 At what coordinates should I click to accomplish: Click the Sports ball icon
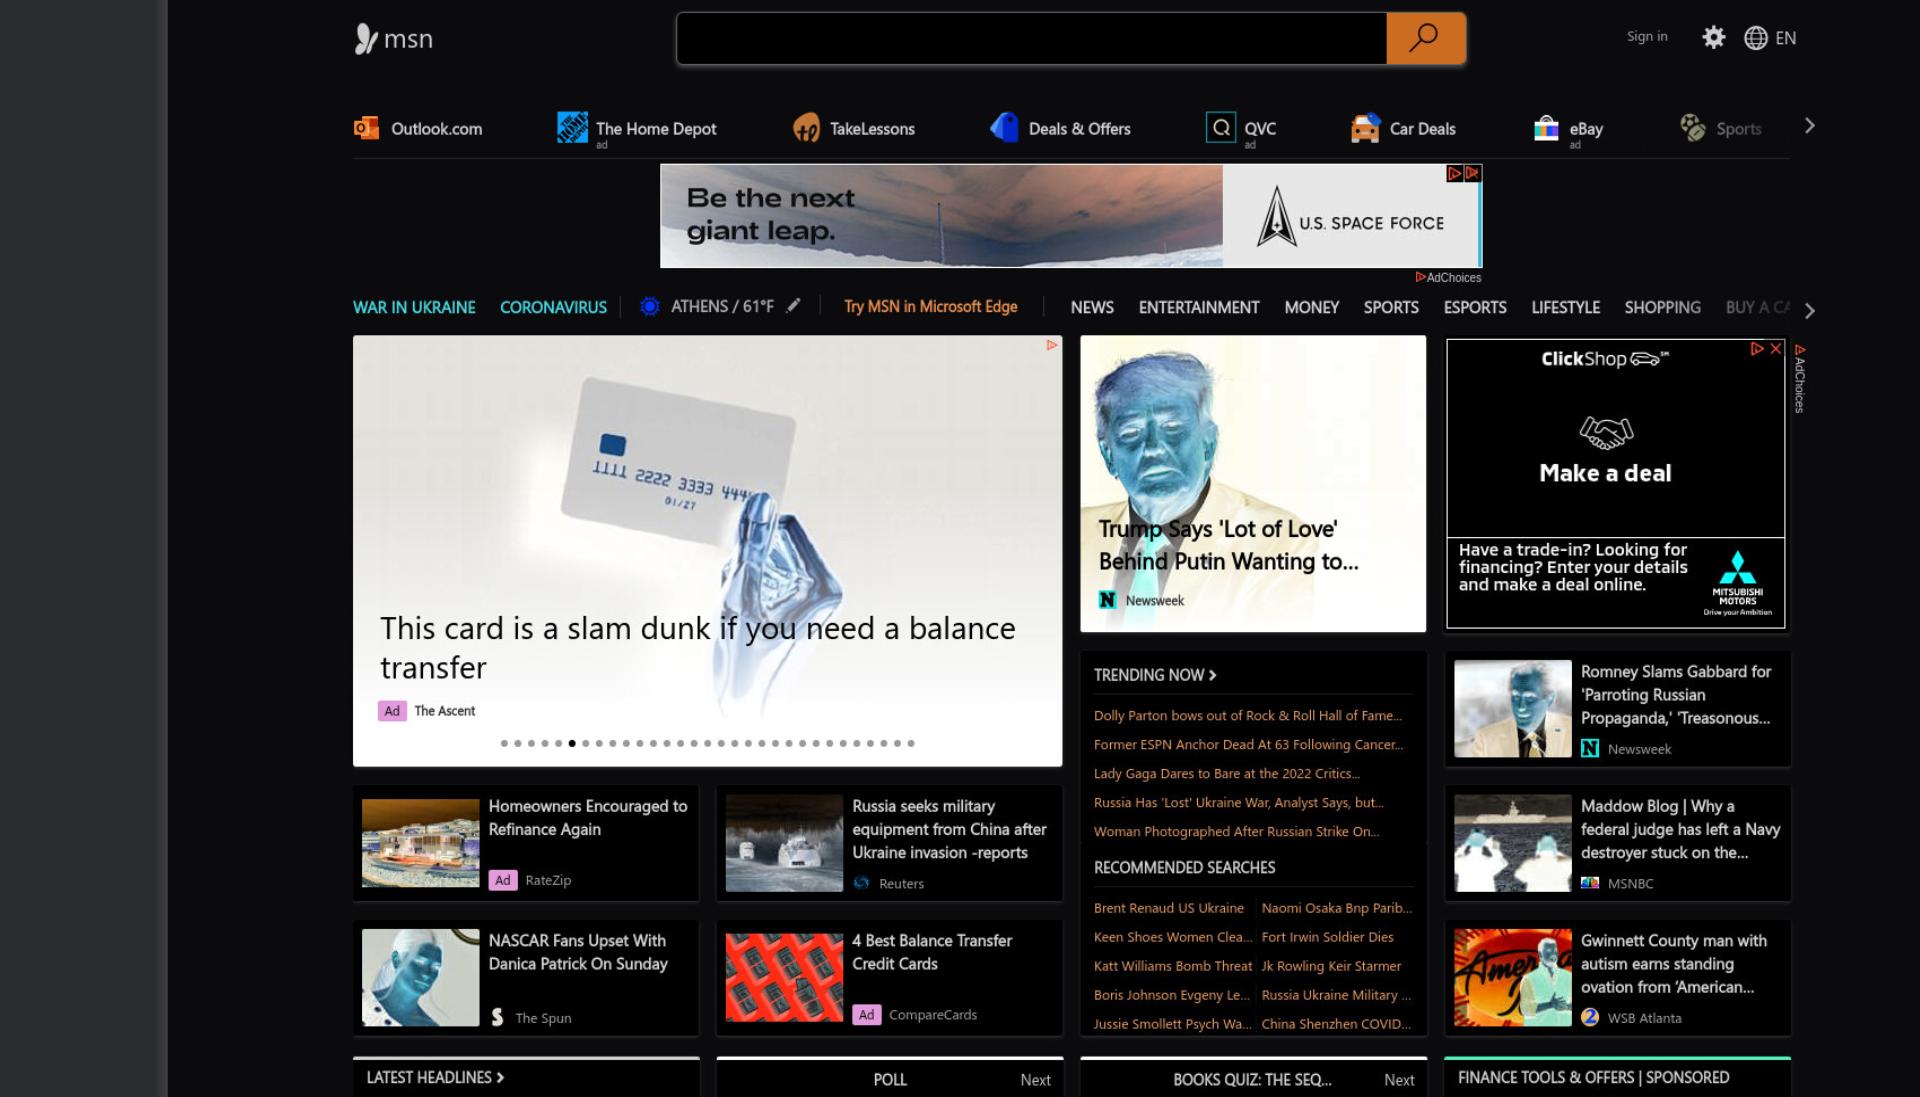click(x=1692, y=128)
